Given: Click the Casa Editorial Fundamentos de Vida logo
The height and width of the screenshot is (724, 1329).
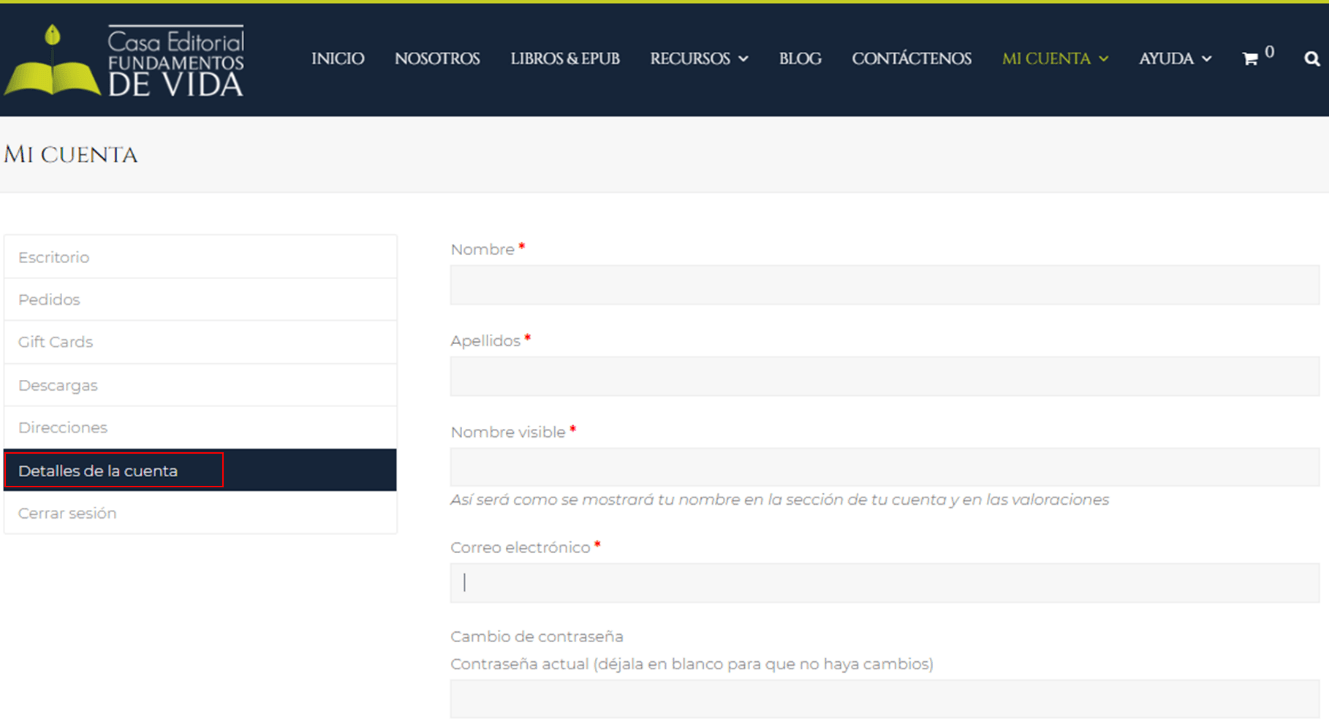Looking at the screenshot, I should [x=125, y=60].
